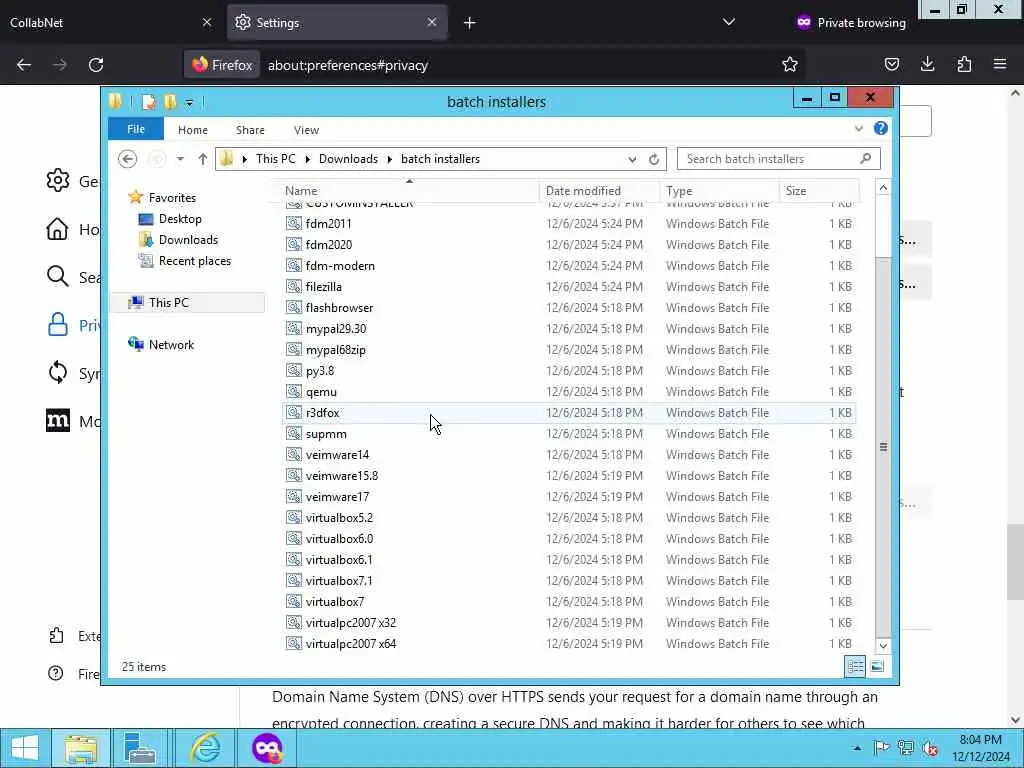
Task: Sort files by Date modified column
Action: pos(600,191)
